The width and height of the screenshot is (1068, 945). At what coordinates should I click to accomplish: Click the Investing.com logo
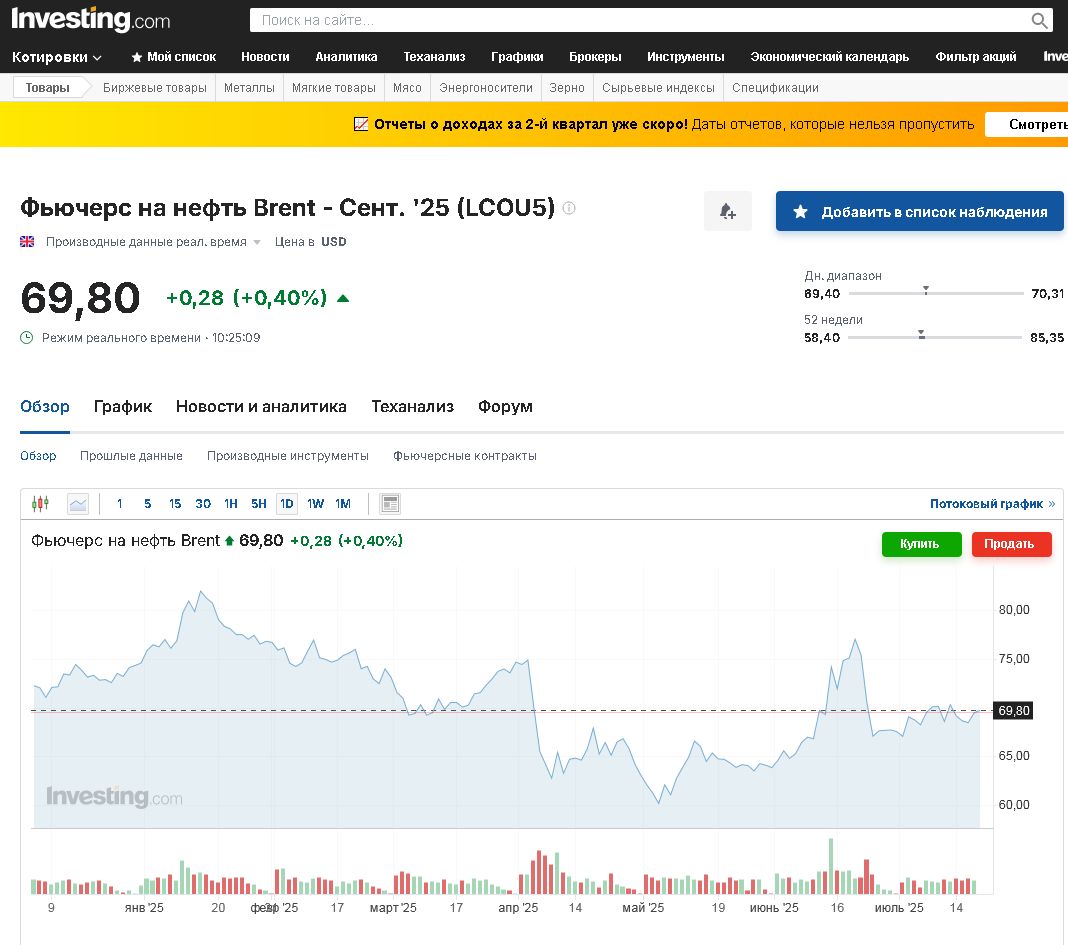tap(90, 20)
